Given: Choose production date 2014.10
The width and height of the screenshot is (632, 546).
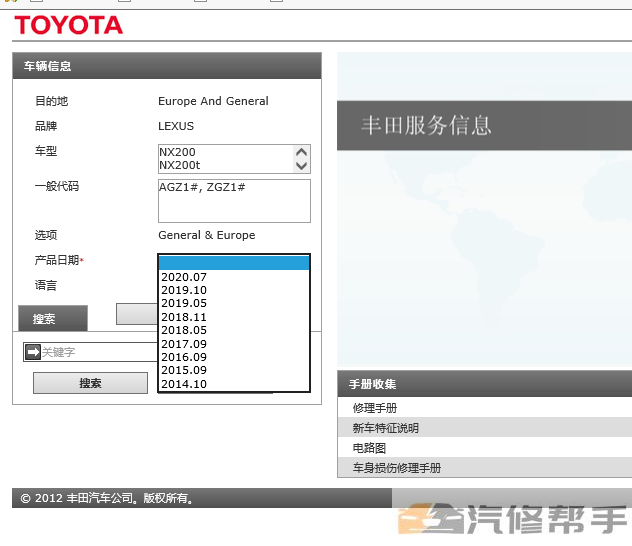Looking at the screenshot, I should [234, 384].
